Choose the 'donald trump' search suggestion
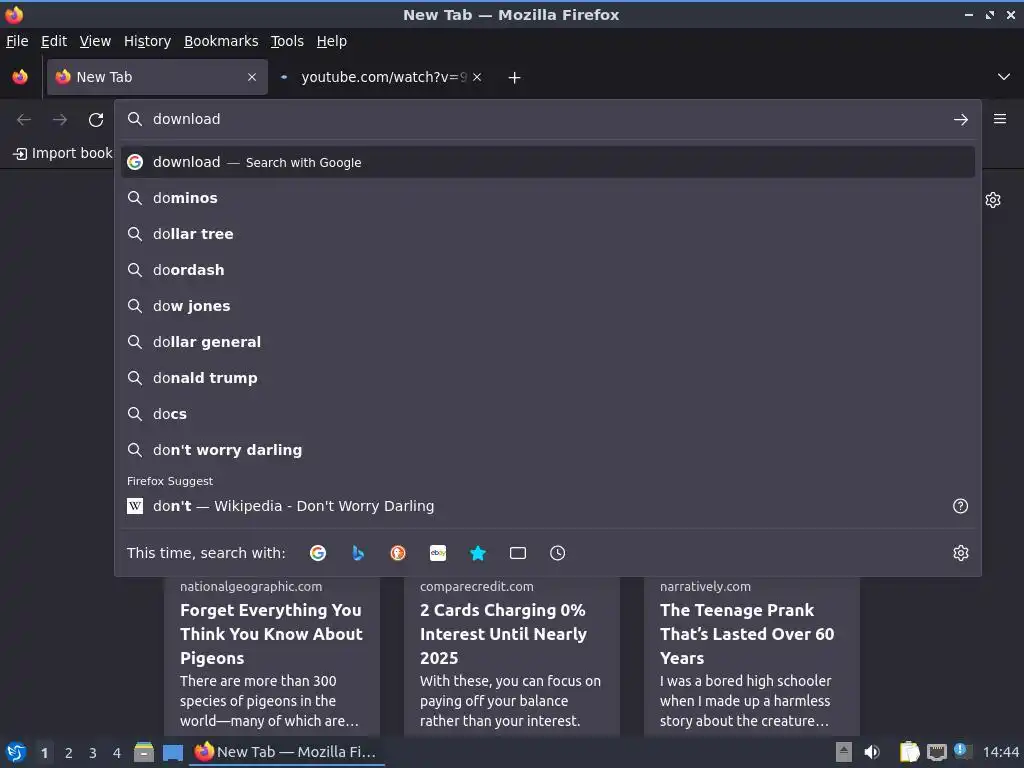Viewport: 1024px width, 768px height. click(x=548, y=377)
